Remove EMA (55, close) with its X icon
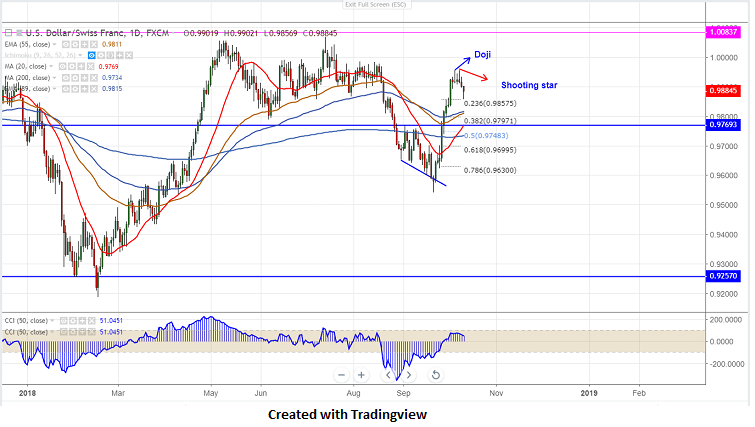755x427 pixels. (94, 44)
